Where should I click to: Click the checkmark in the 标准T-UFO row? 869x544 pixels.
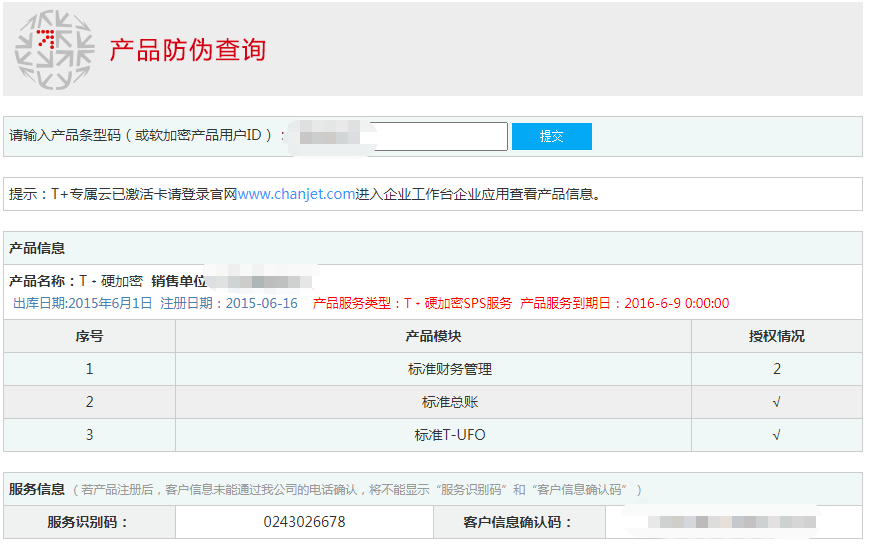pos(776,435)
